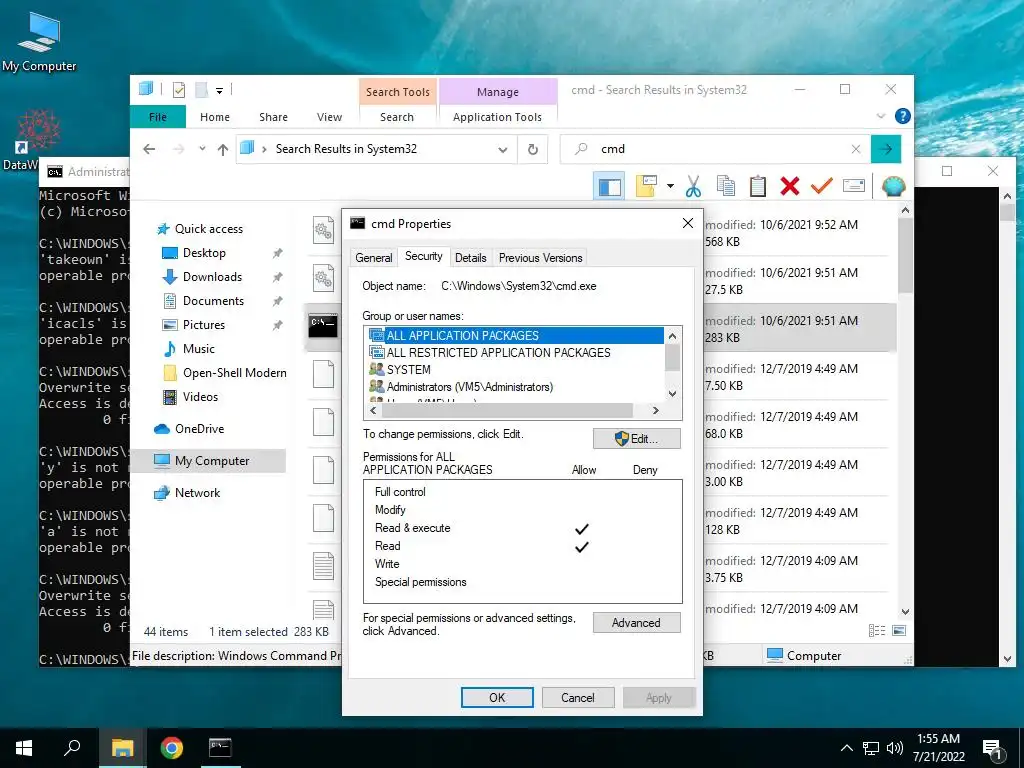Show hidden tray icons chevron

846,748
